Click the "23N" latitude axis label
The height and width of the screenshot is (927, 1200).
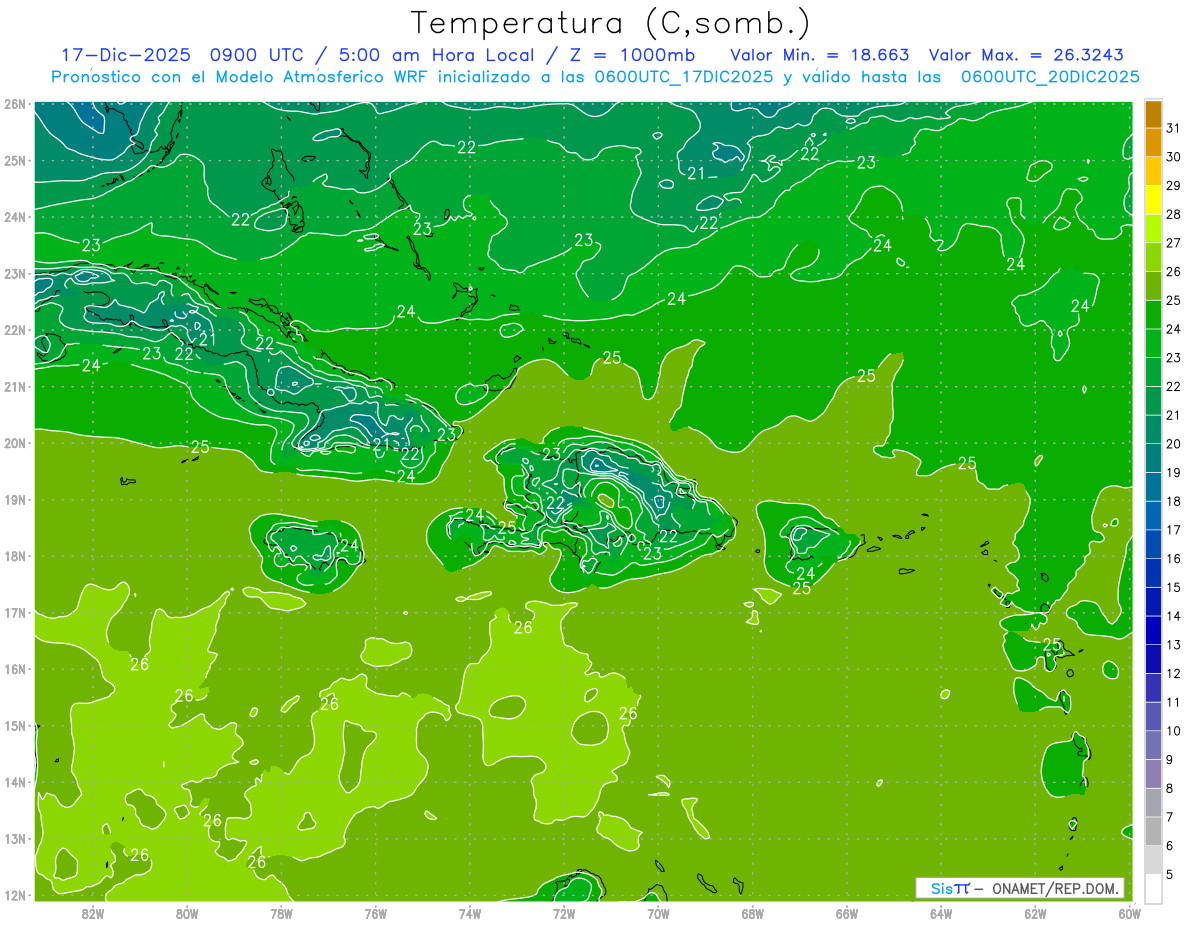point(14,273)
